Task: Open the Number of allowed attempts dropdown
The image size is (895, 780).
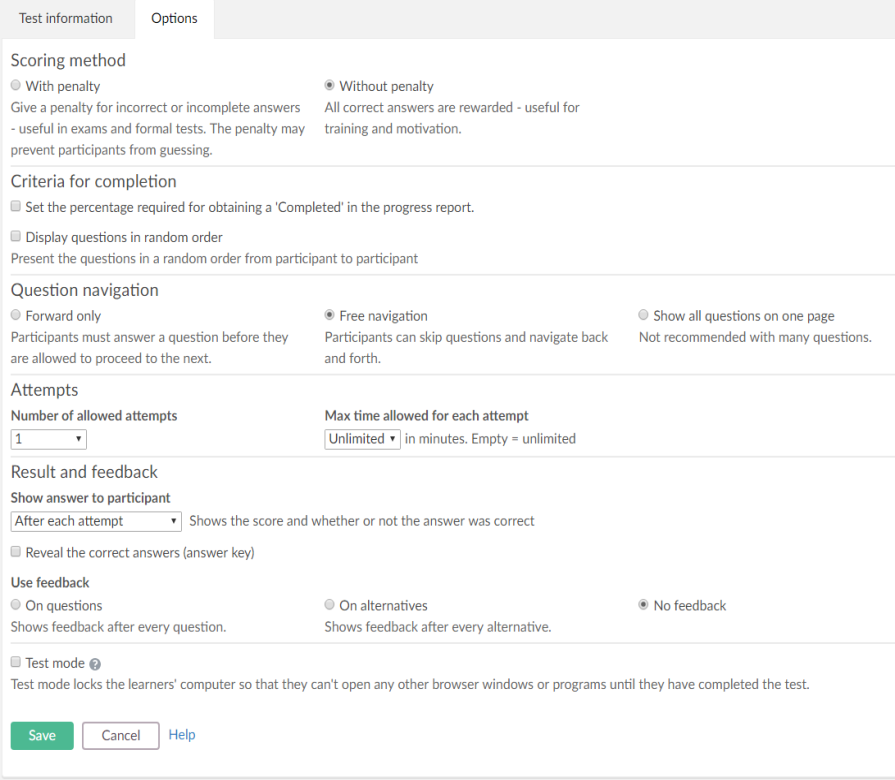Action: coord(49,439)
